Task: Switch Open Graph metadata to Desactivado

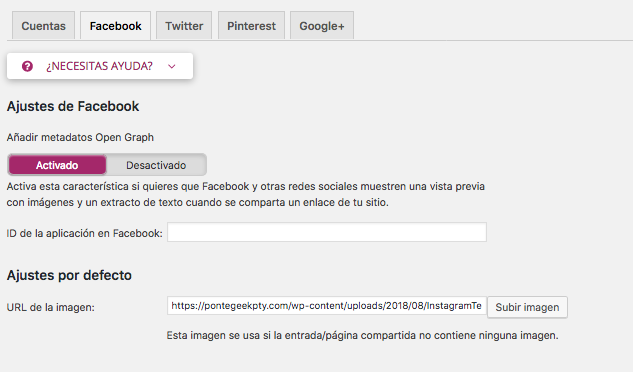Action: (156, 165)
